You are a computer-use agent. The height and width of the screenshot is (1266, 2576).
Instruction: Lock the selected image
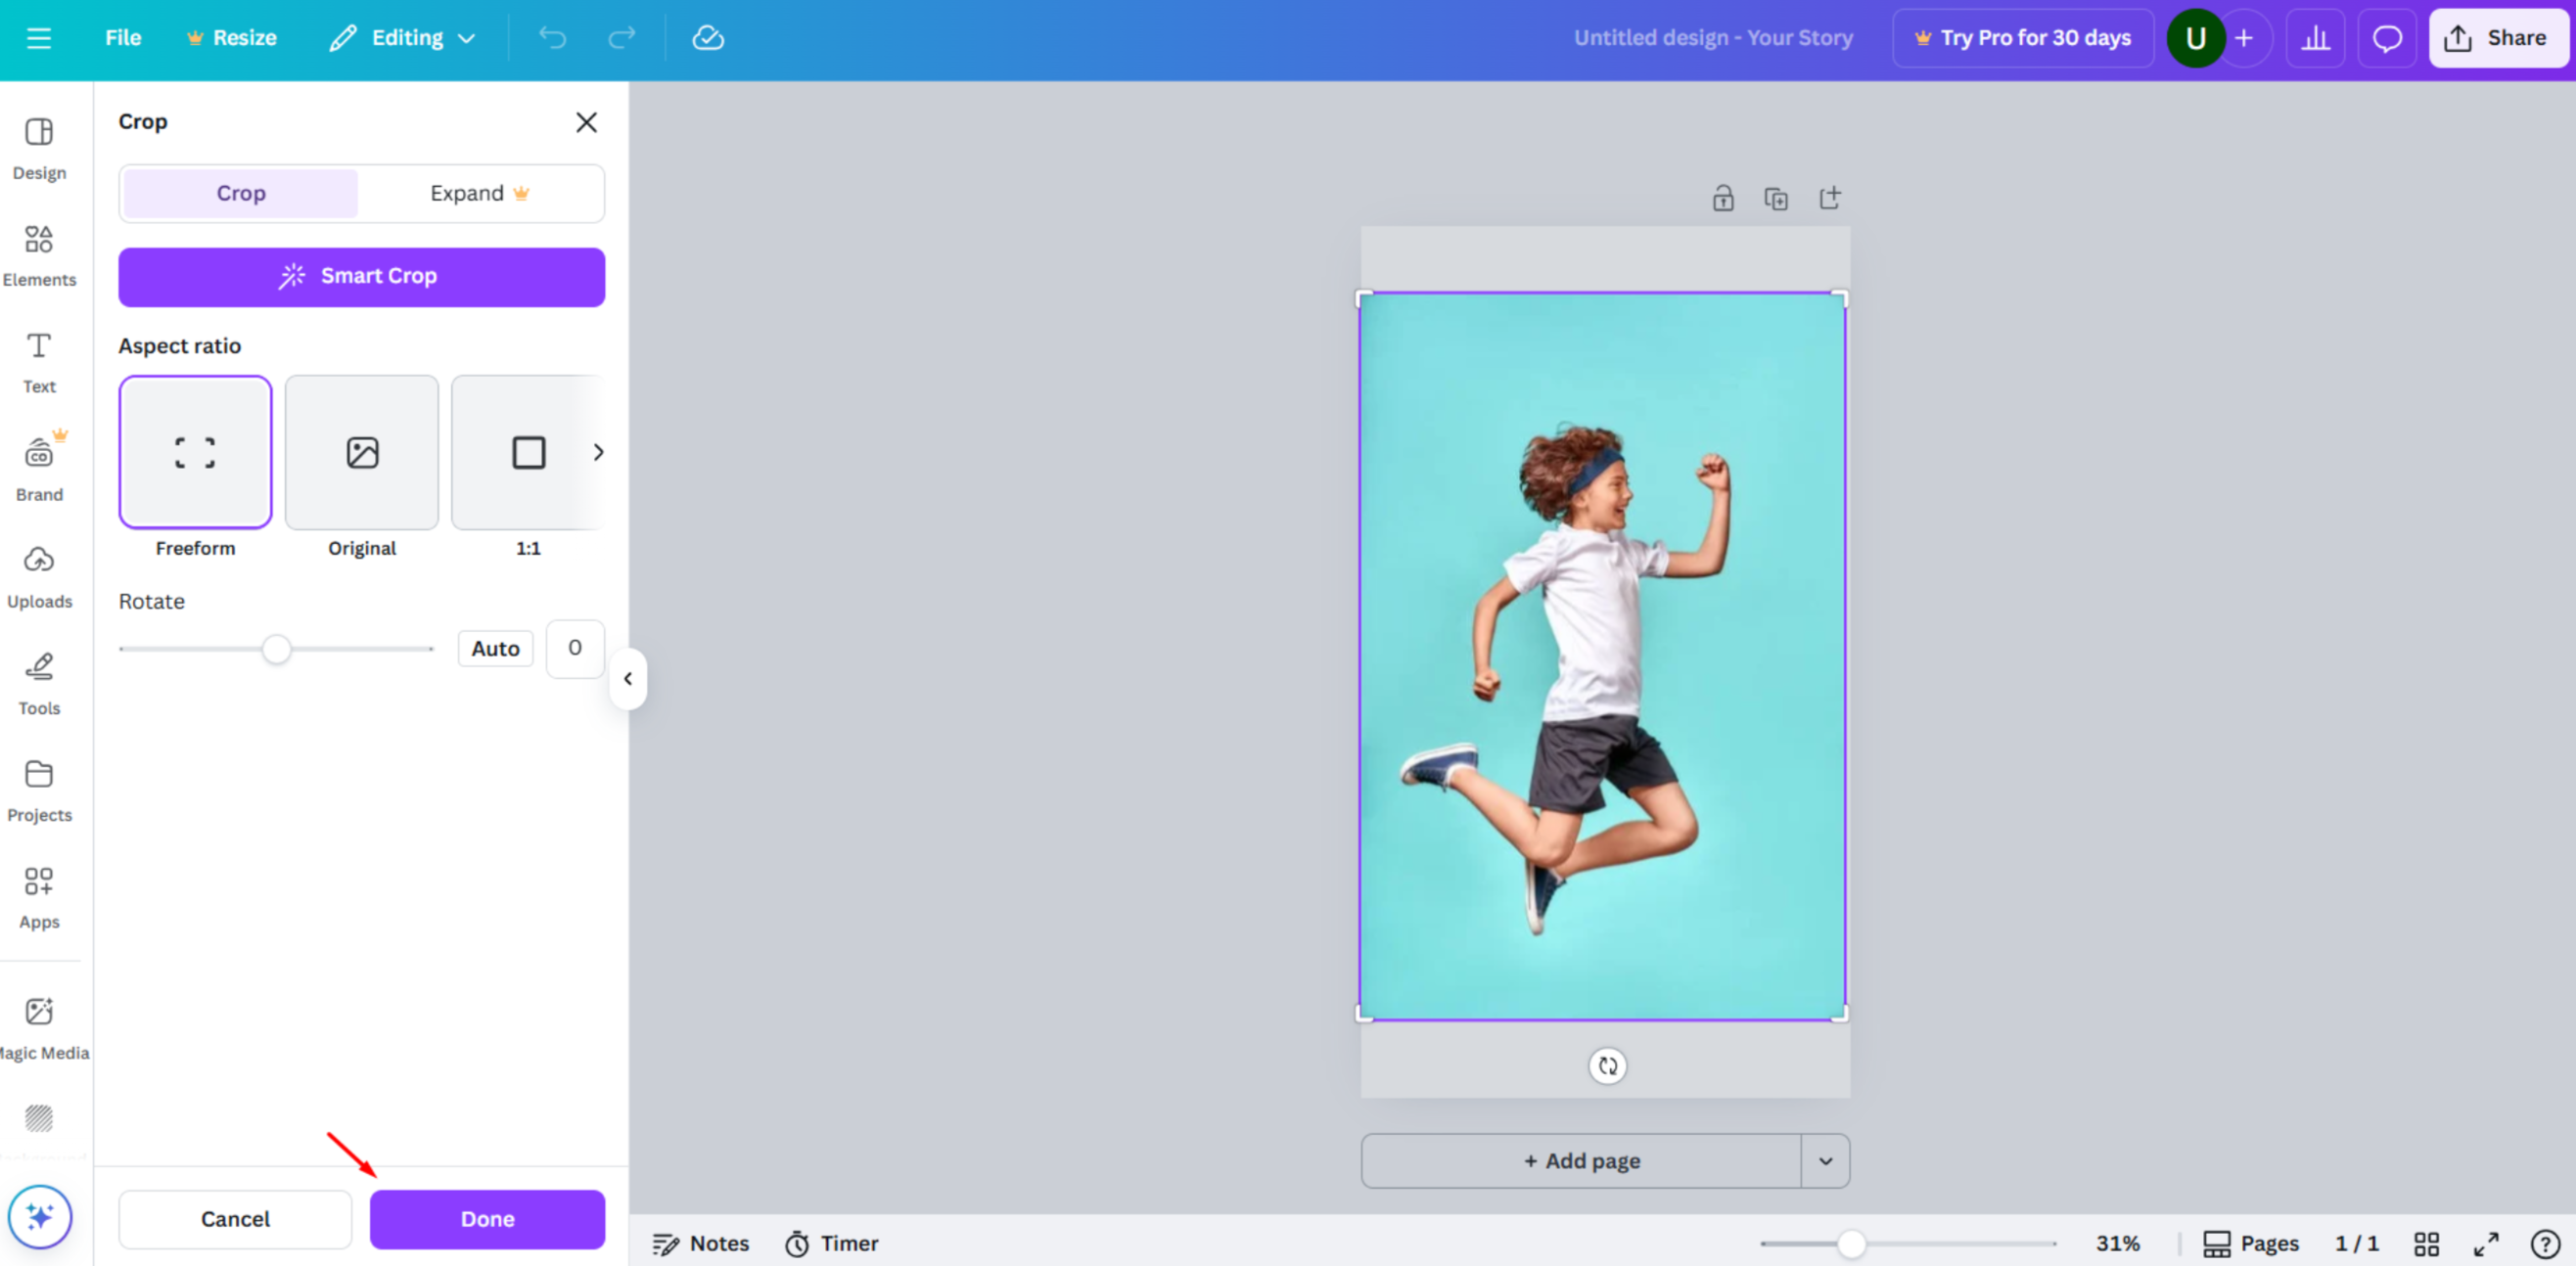coord(1723,197)
